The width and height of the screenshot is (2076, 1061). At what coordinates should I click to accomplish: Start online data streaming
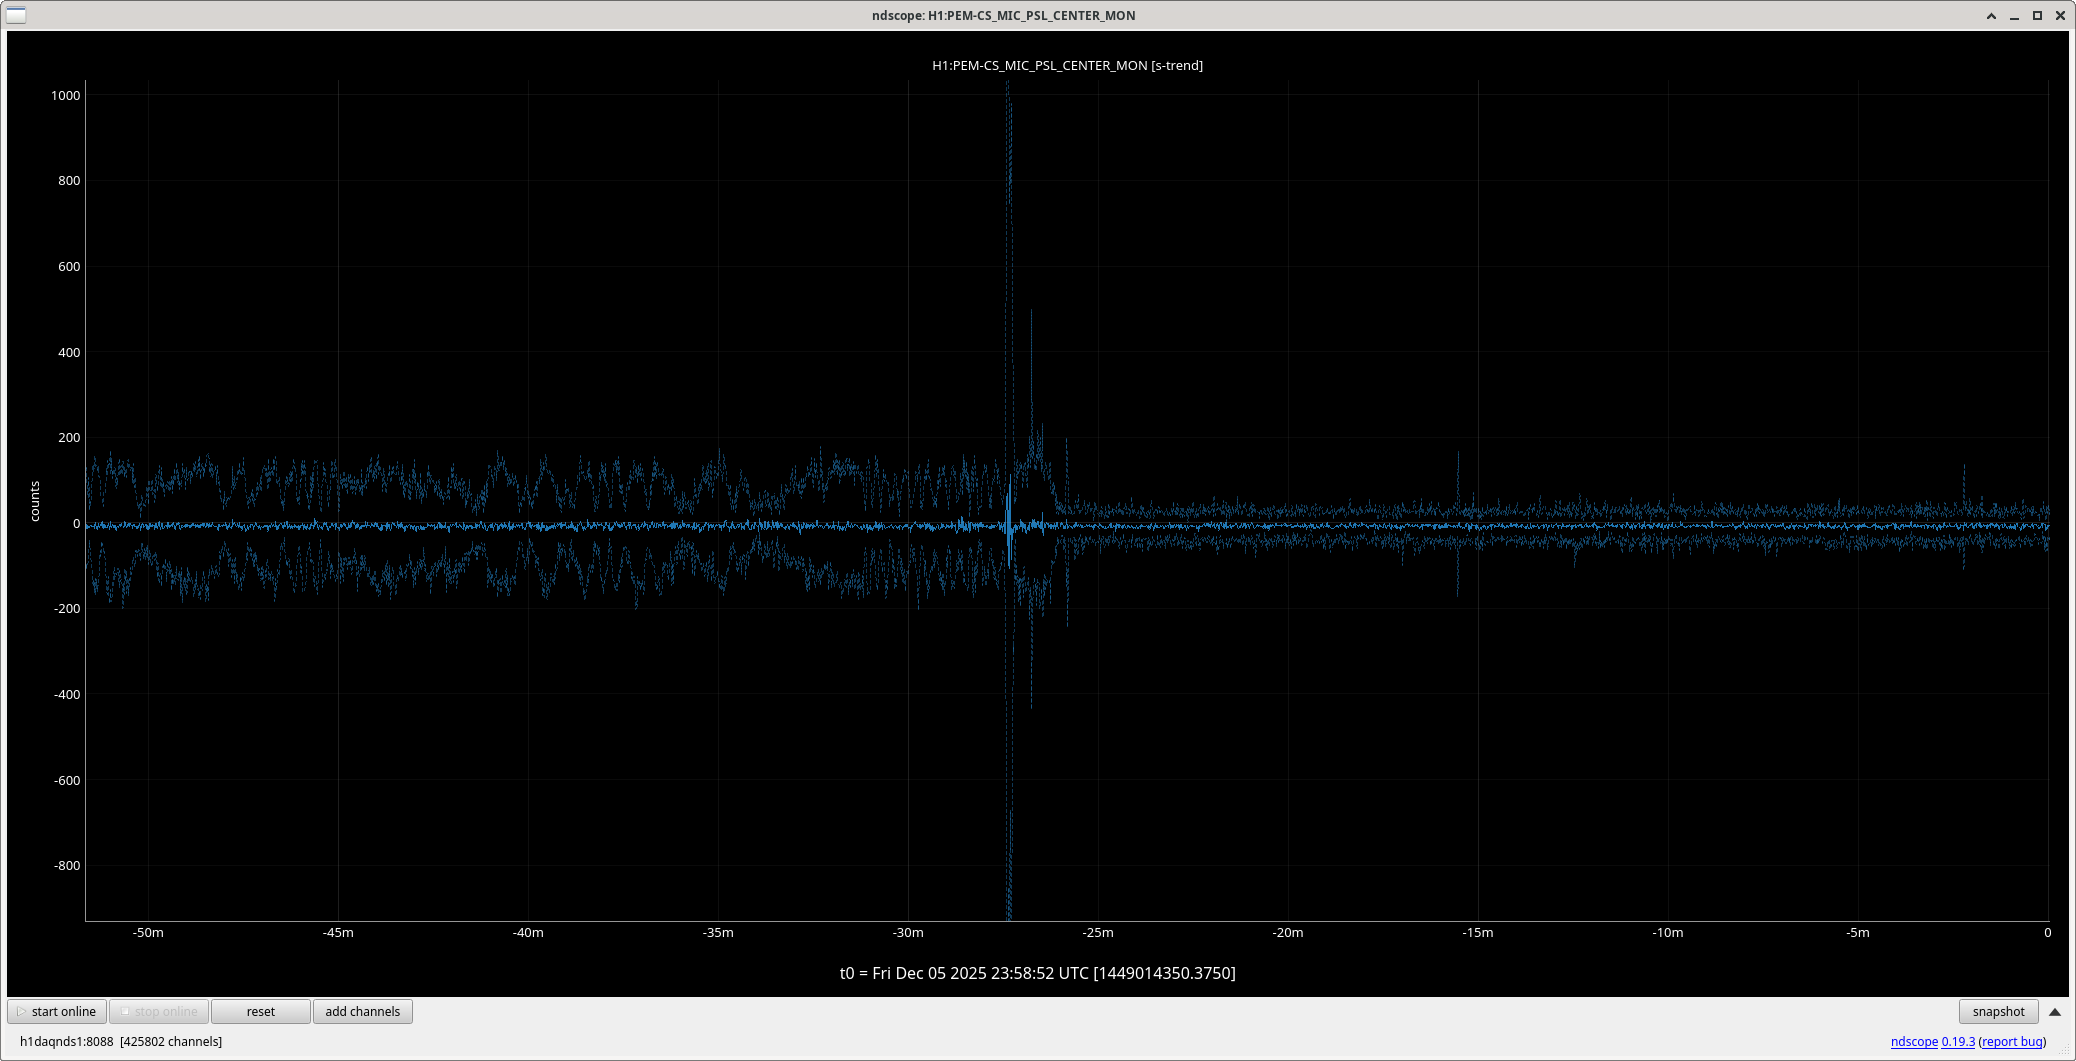point(57,1011)
